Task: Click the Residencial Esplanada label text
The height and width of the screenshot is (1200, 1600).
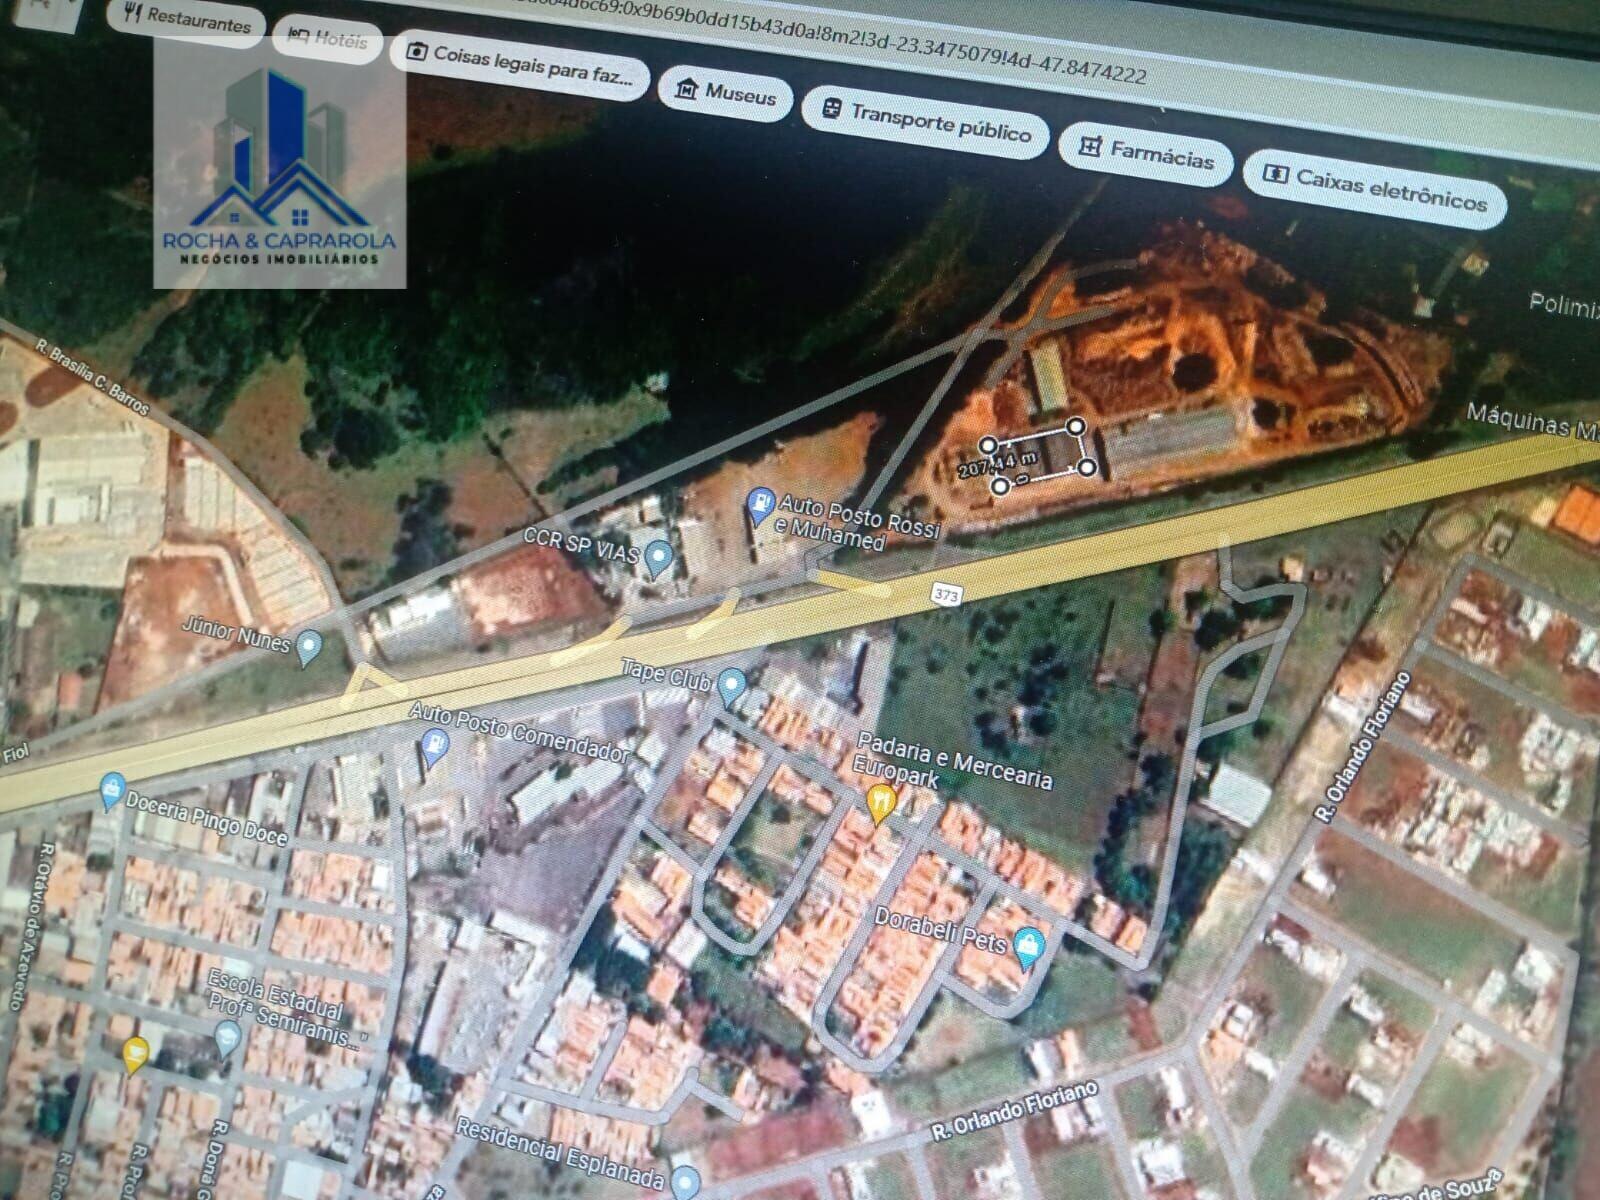Action: click(559, 1155)
